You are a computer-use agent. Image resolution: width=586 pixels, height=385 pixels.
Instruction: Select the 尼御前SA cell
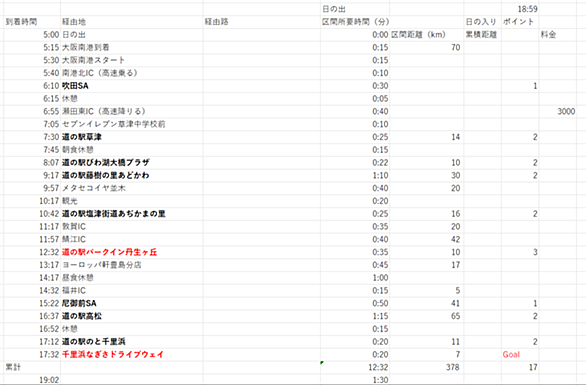coord(132,303)
